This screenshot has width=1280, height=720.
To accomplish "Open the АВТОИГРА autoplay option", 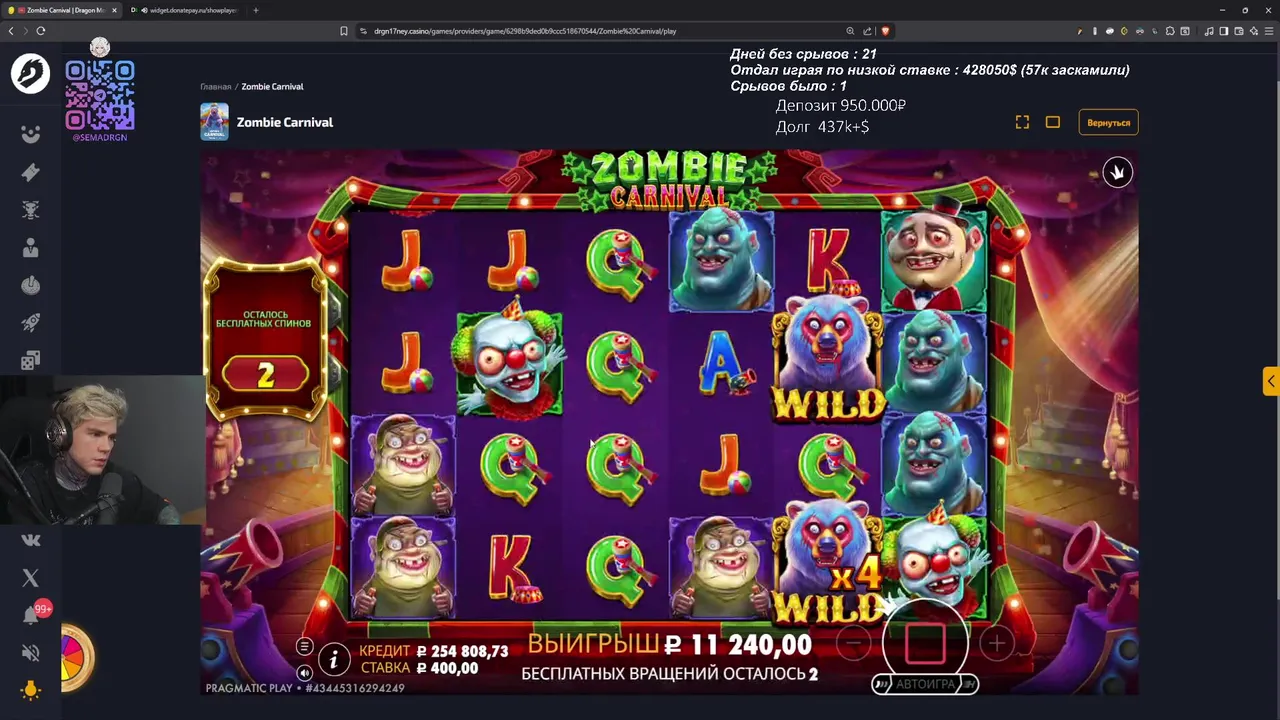I will tap(925, 684).
